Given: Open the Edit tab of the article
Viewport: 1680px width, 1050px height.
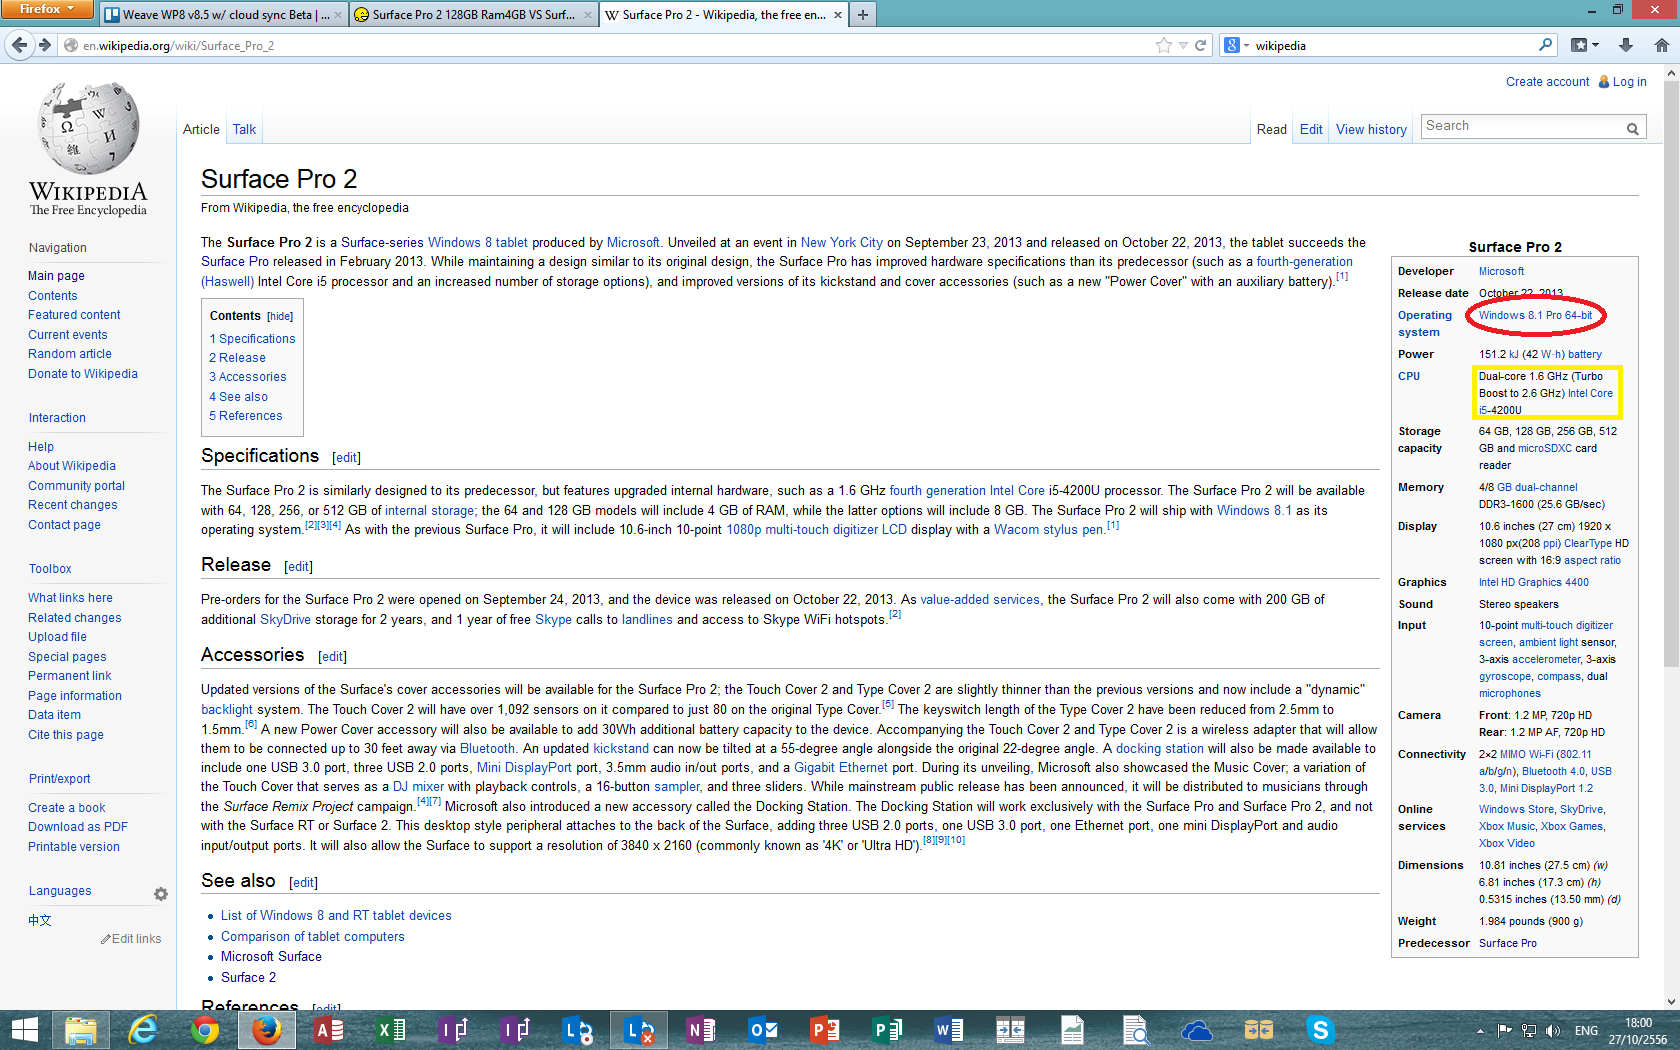Looking at the screenshot, I should pyautogui.click(x=1311, y=130).
